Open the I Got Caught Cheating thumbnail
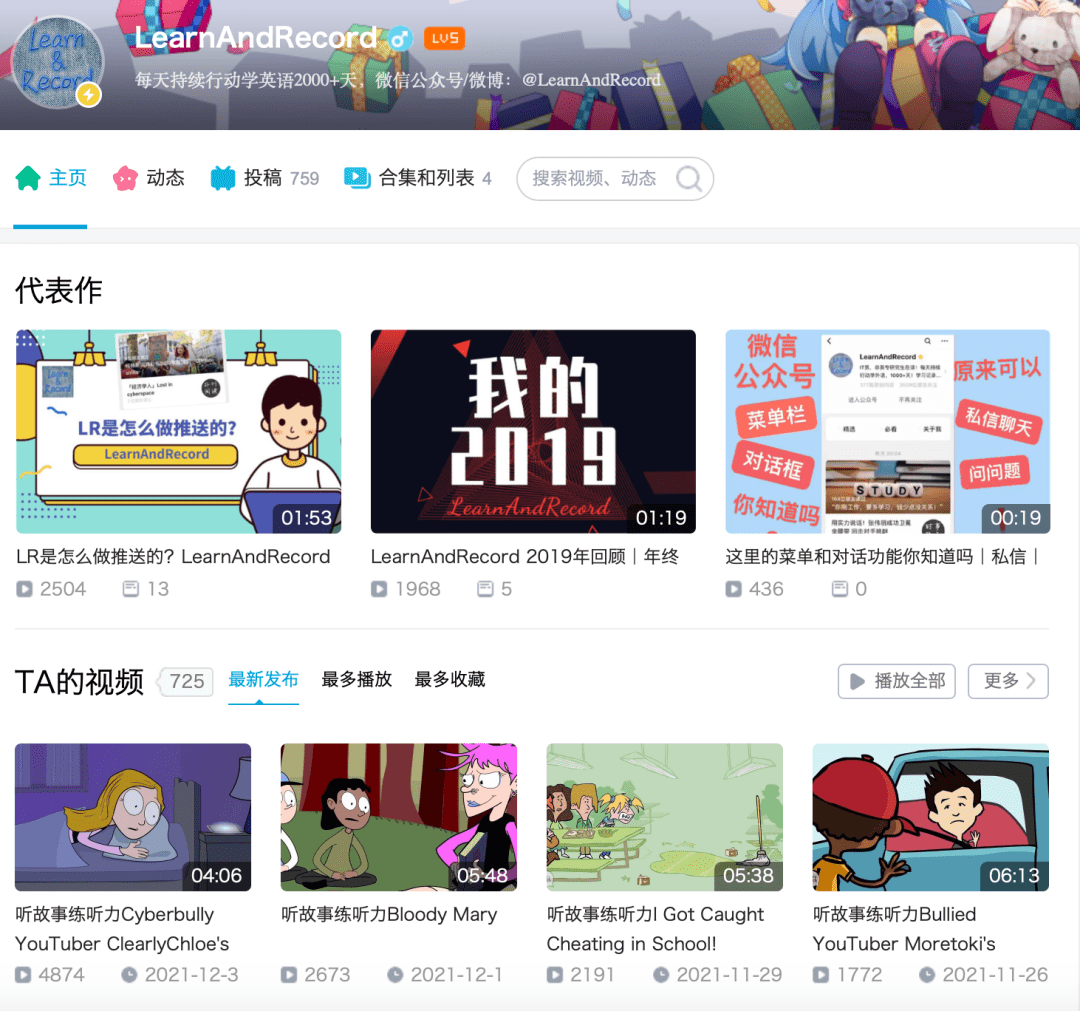The image size is (1080, 1011). pyautogui.click(x=665, y=817)
